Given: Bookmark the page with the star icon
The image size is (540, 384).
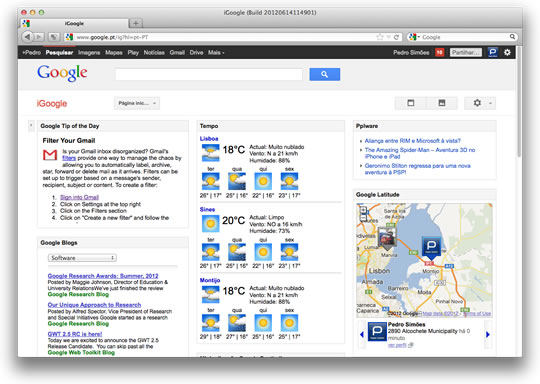Looking at the screenshot, I should [x=380, y=37].
